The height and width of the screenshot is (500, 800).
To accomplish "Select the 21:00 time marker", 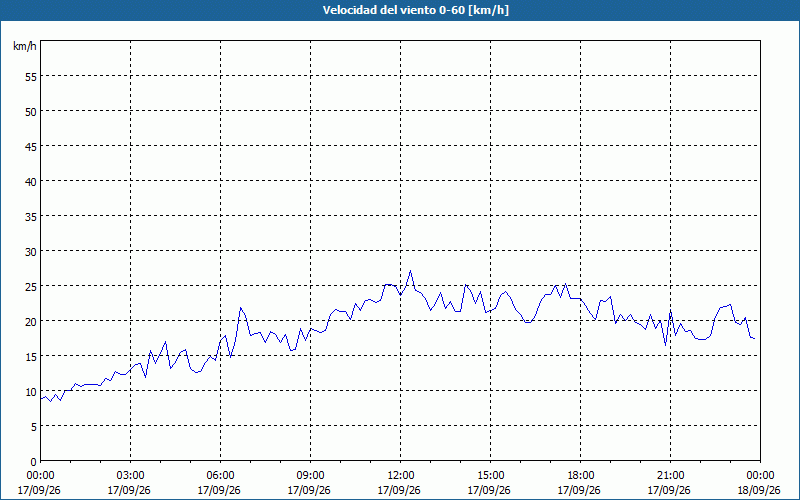I will [670, 476].
